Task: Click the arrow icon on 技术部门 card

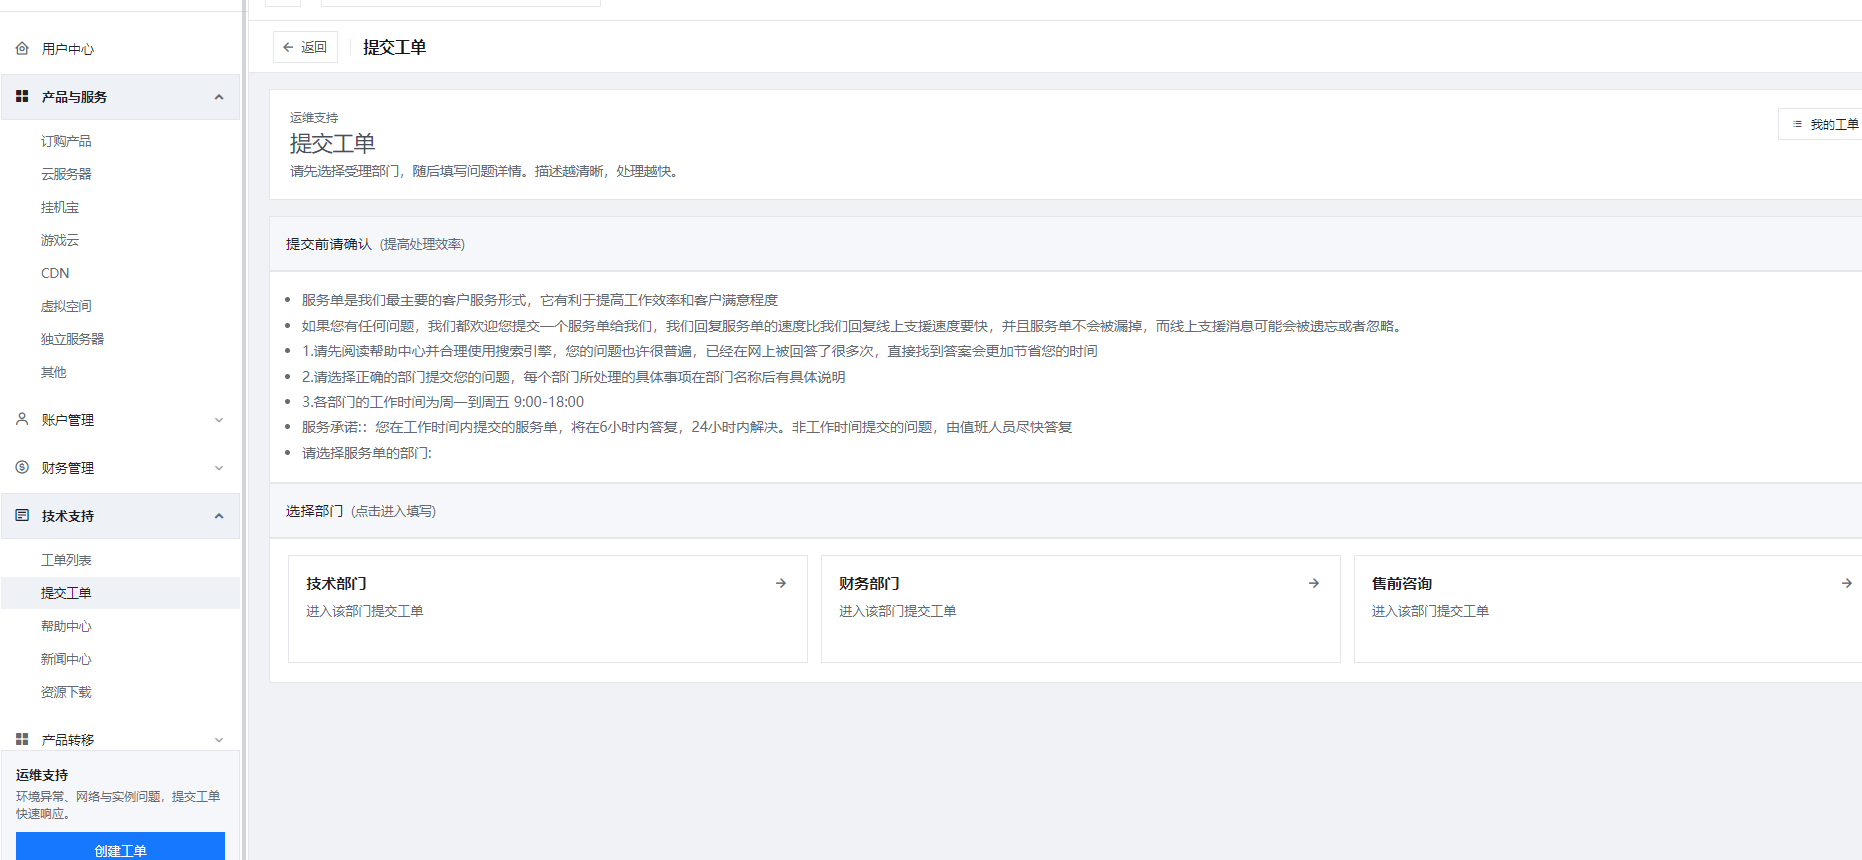Action: [x=781, y=583]
